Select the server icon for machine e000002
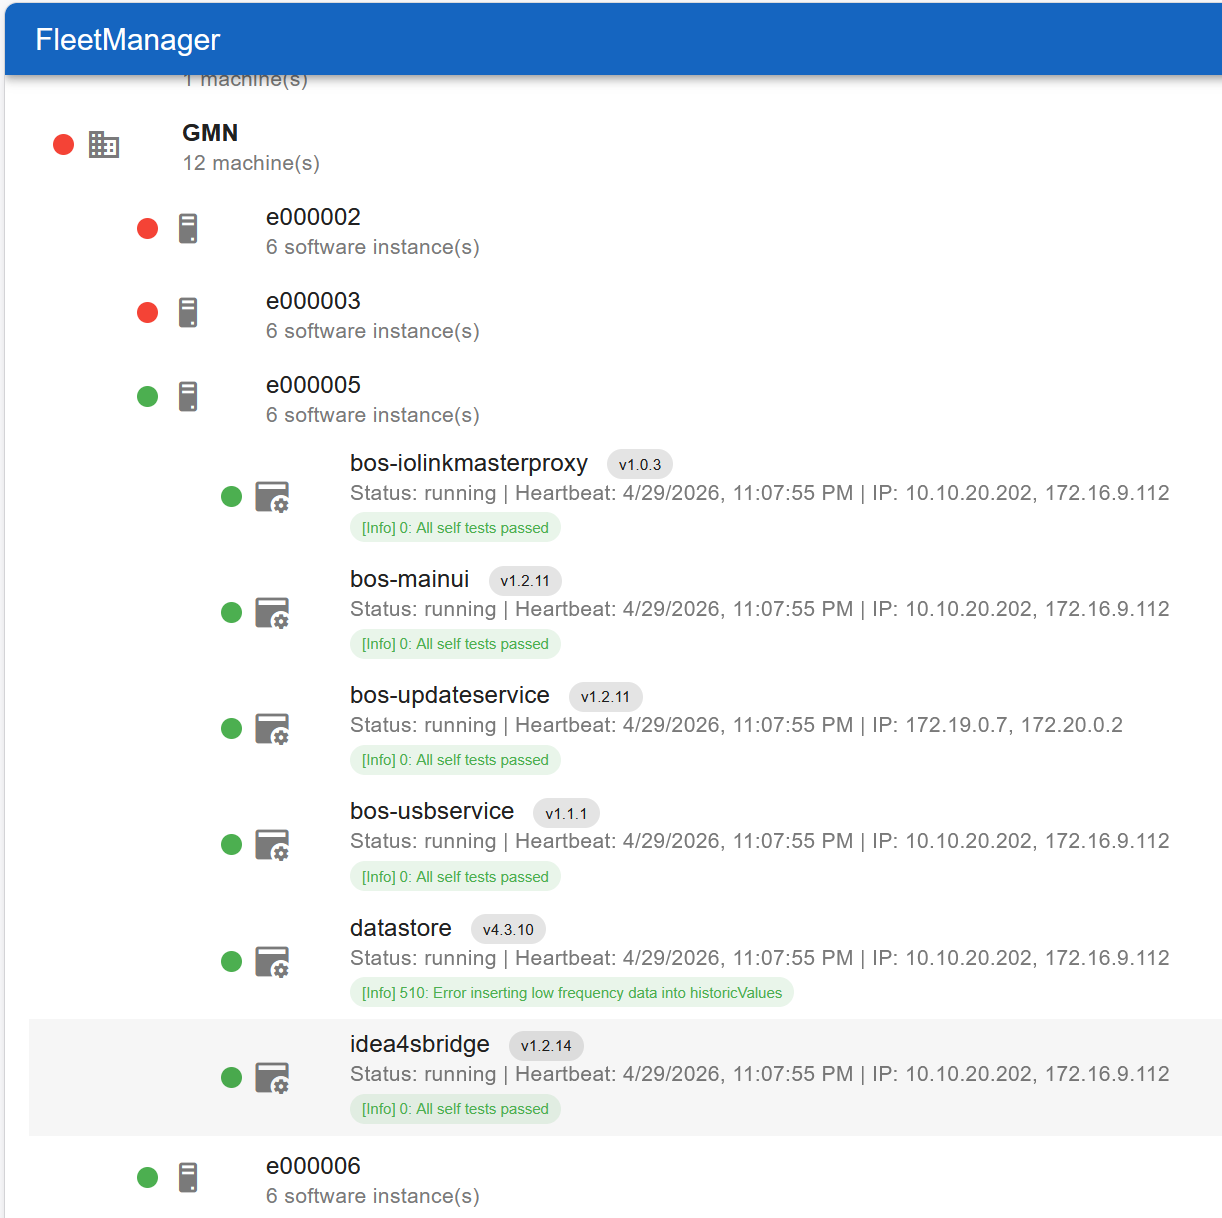This screenshot has width=1222, height=1218. tap(187, 228)
